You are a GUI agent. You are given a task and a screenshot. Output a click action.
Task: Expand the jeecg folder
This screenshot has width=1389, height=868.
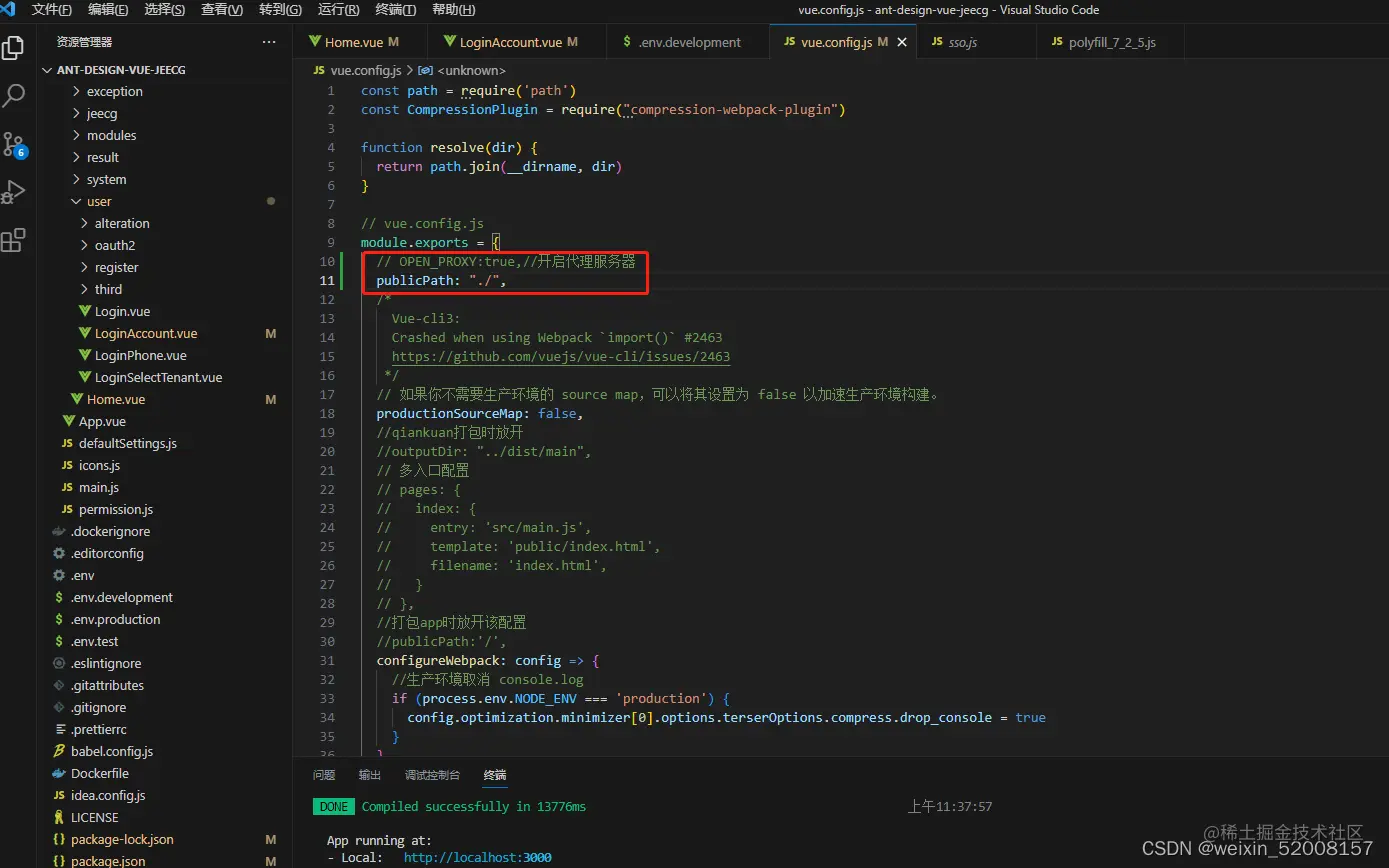77,113
